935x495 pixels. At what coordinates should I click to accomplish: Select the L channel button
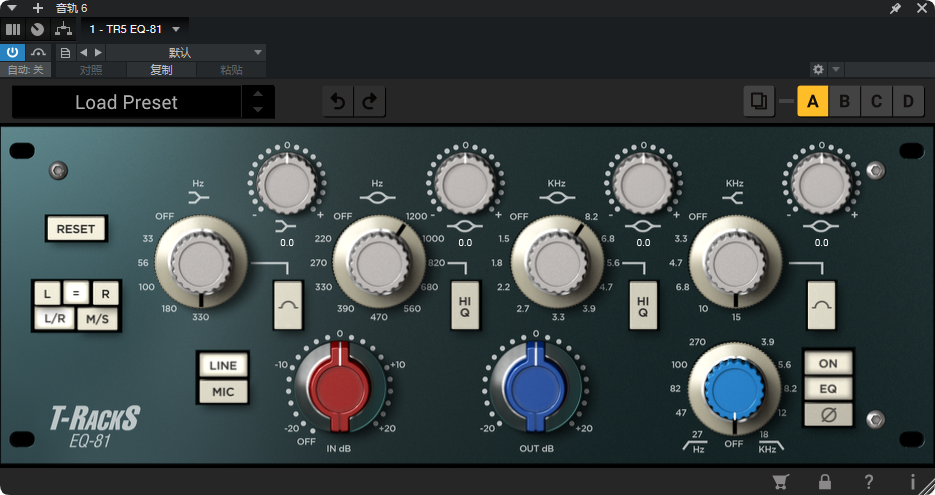(x=47, y=293)
